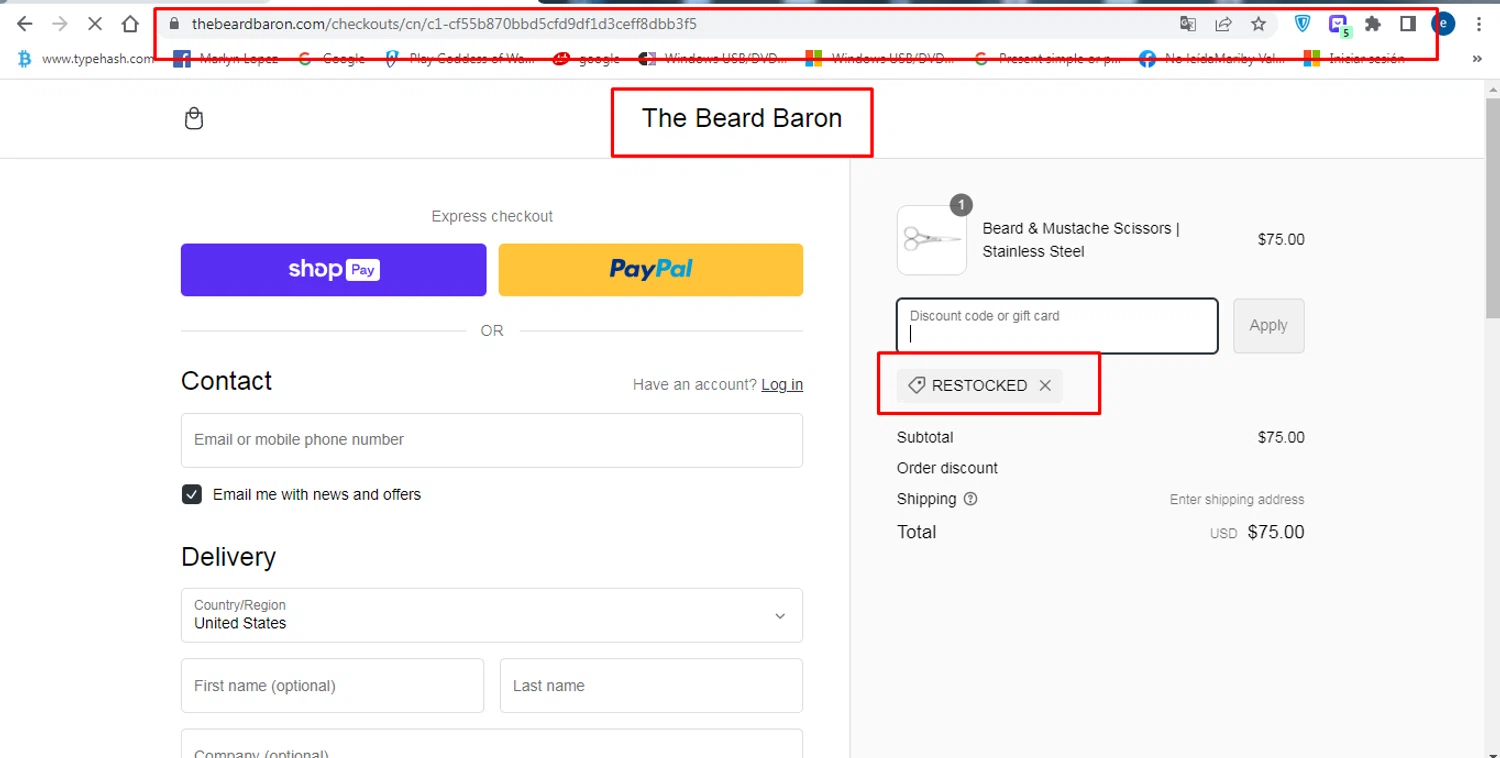Click the Order discount label
This screenshot has height=758, width=1500.
click(x=947, y=468)
